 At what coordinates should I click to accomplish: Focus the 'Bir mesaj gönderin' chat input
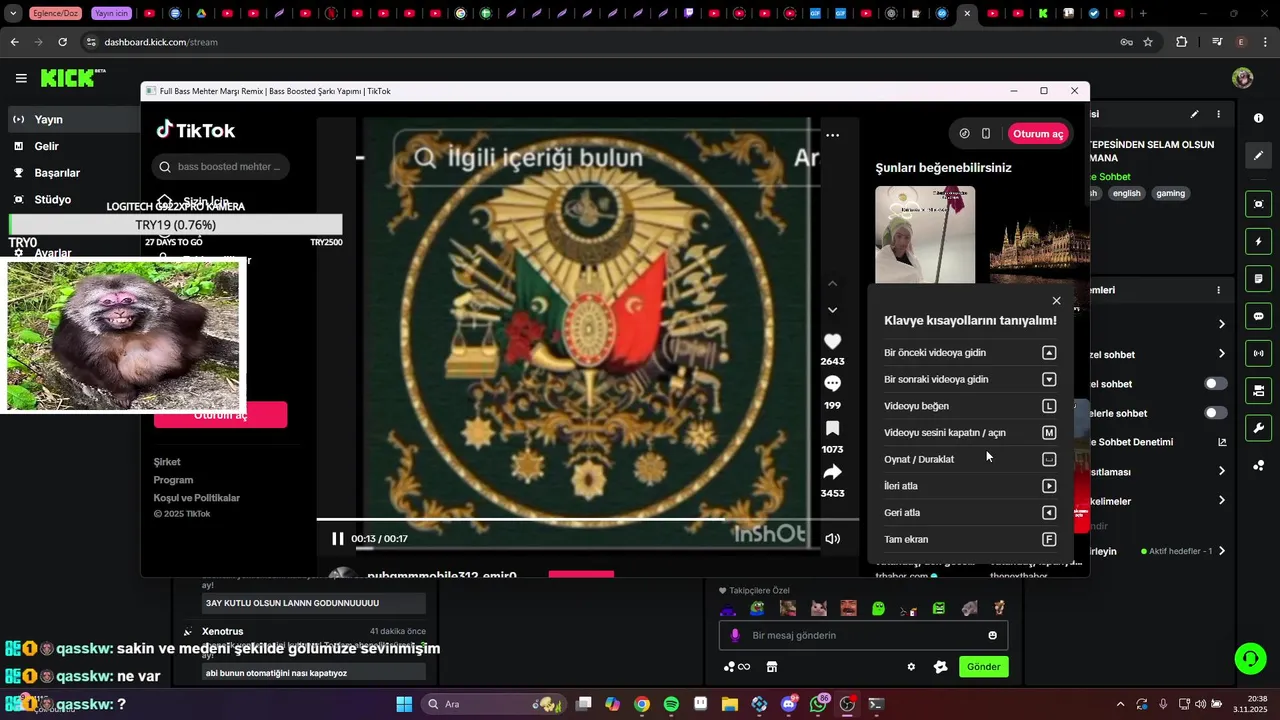point(863,635)
